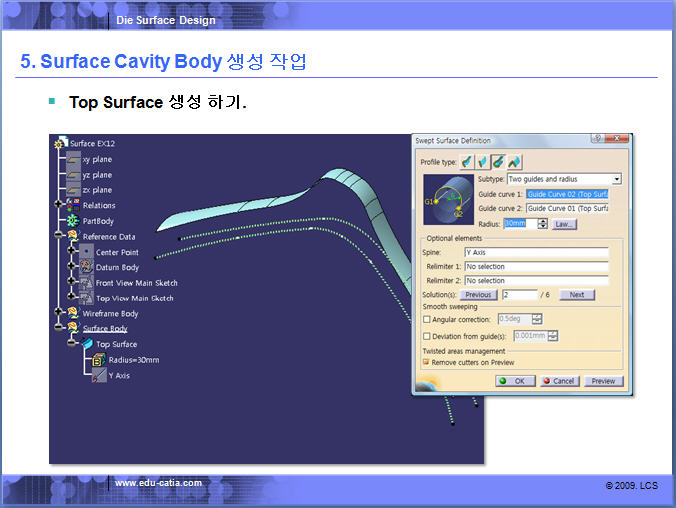The height and width of the screenshot is (508, 676).
Task: Click the PartBody gear icon
Action: (73, 220)
